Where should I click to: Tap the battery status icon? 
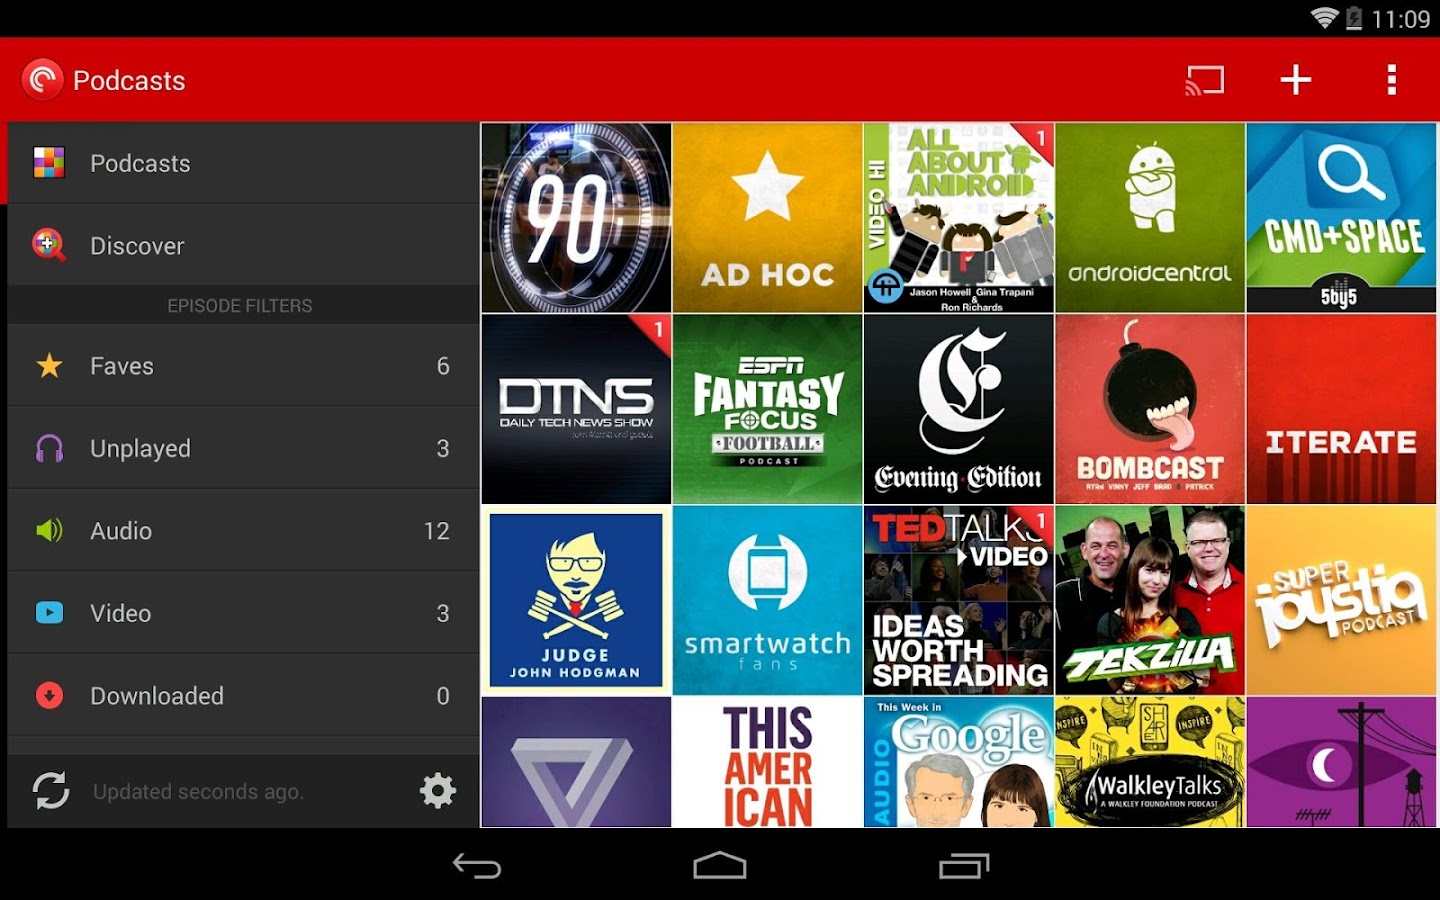[x=1354, y=18]
